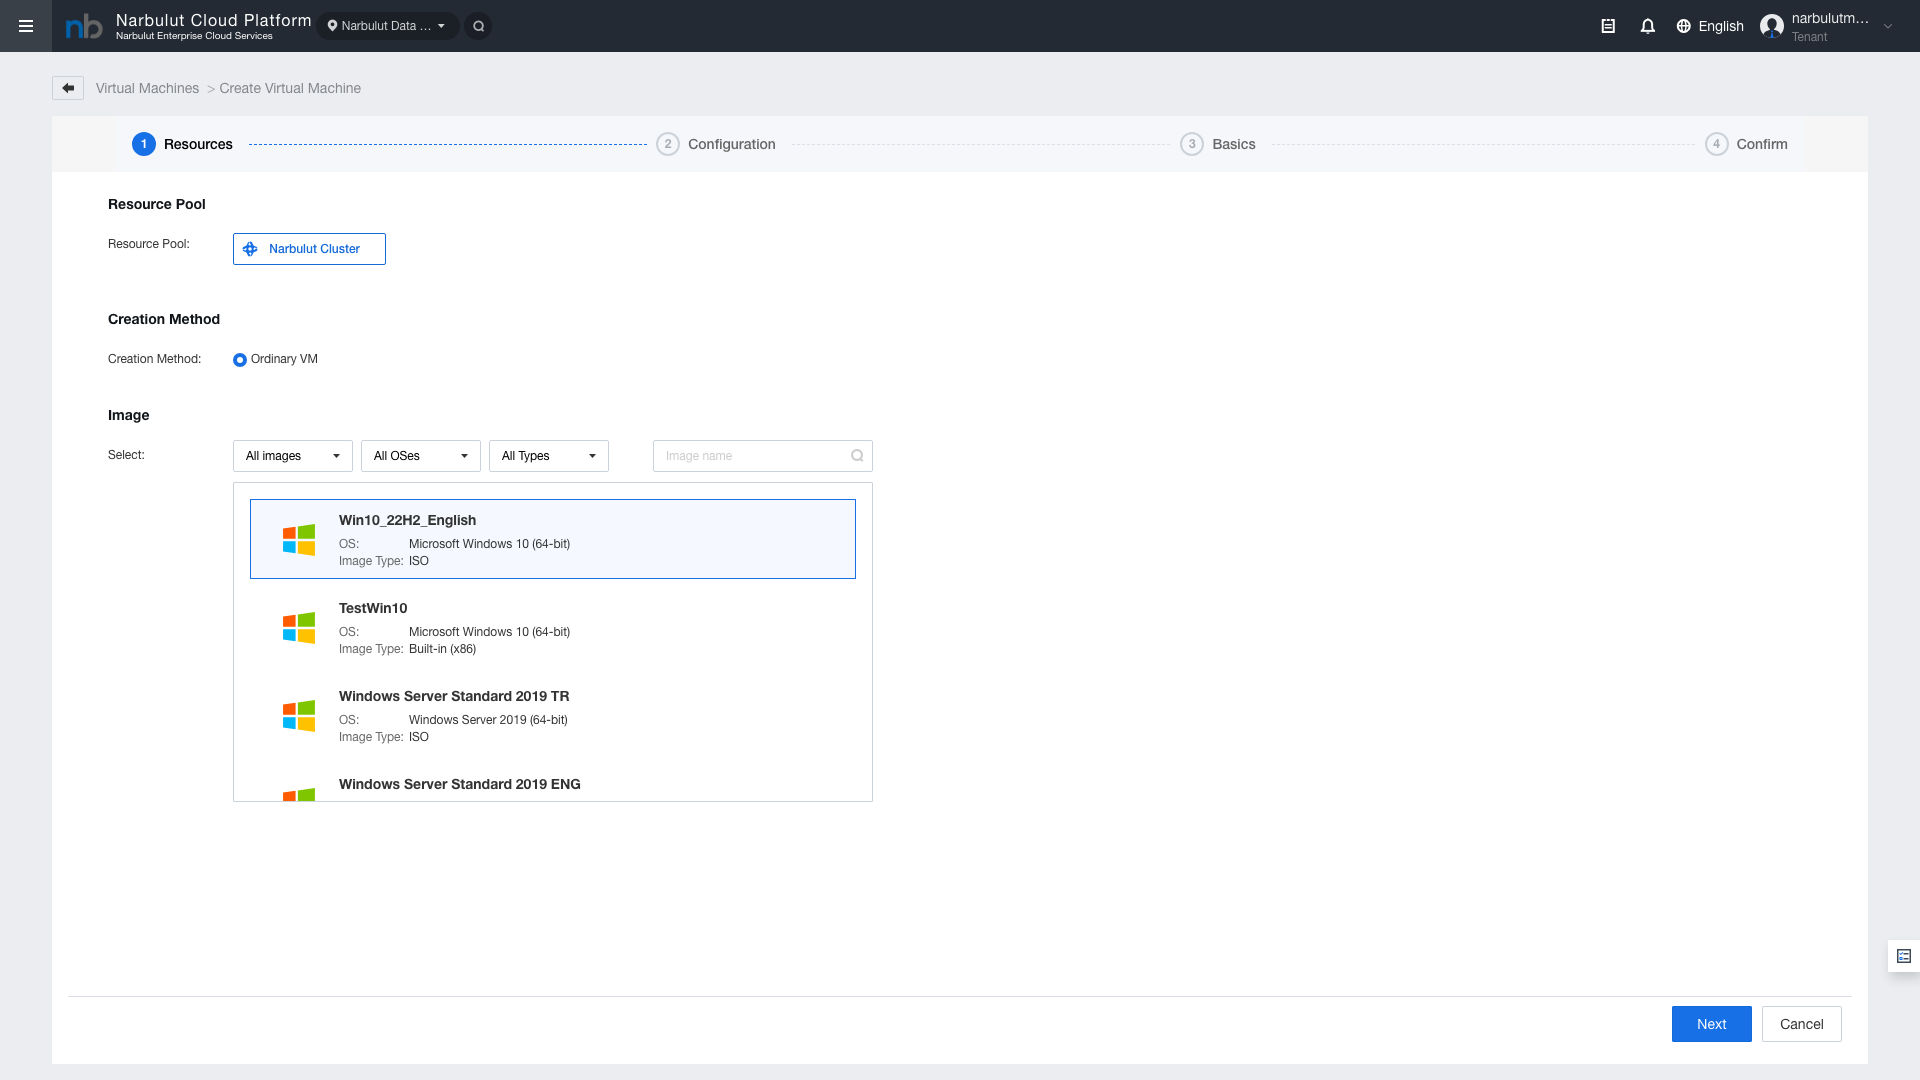Click the Next button
Image resolution: width=1920 pixels, height=1080 pixels.
[1712, 1024]
